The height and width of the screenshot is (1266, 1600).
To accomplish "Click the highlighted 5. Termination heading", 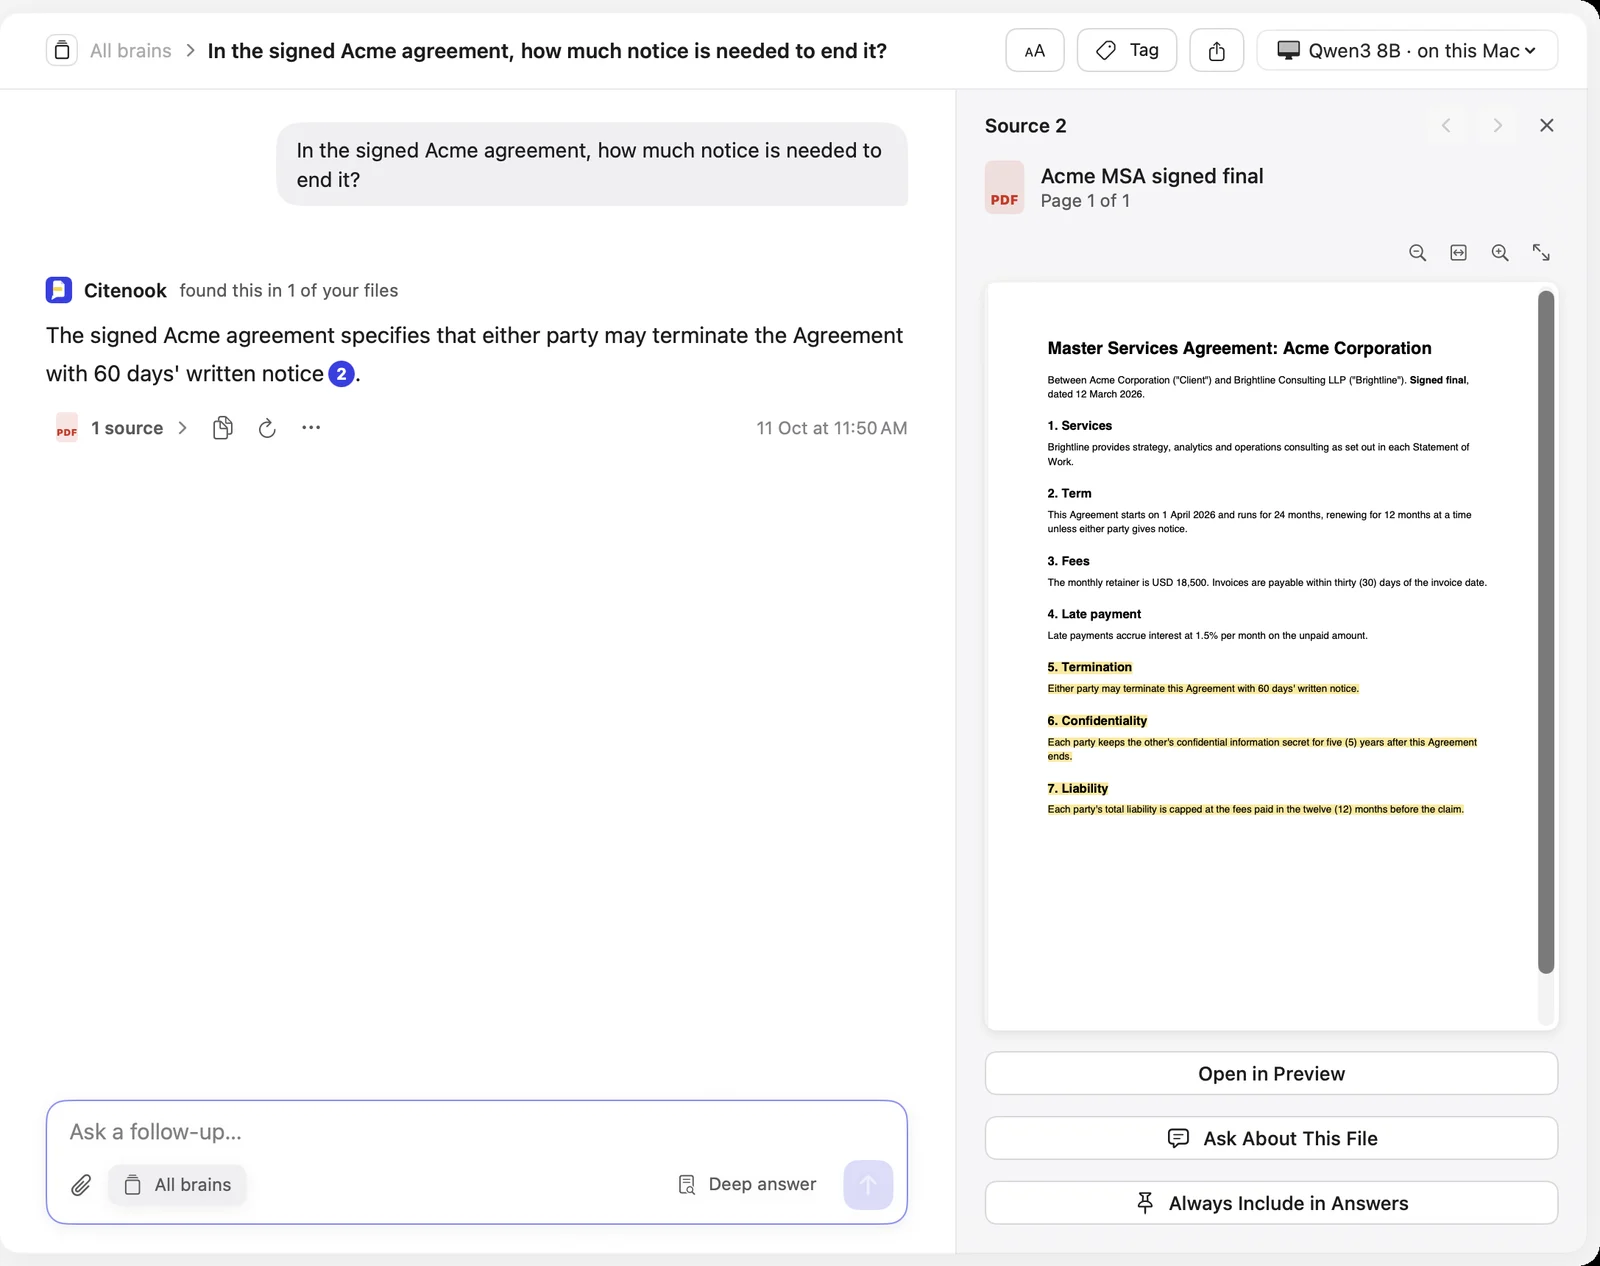I will (x=1089, y=667).
